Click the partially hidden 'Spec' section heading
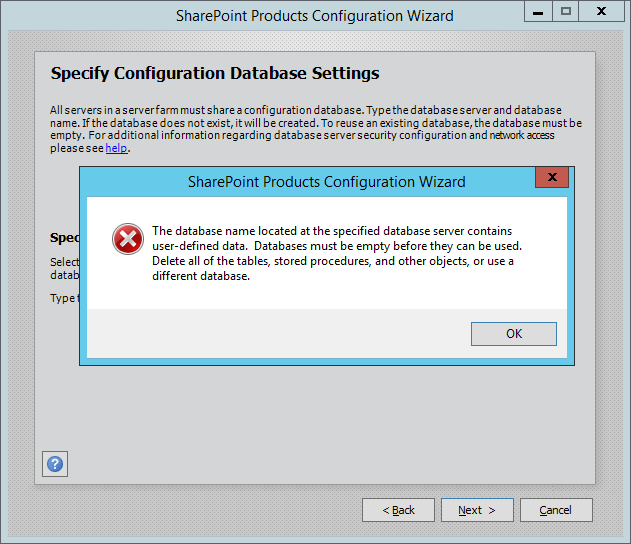 tap(64, 238)
